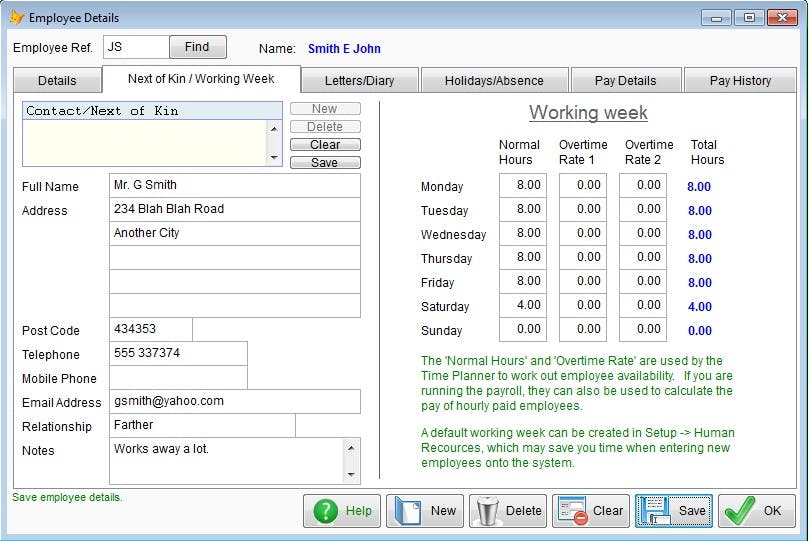The height and width of the screenshot is (541, 809).
Task: Click down arrow of Contact list scrollbar
Action: click(x=274, y=157)
